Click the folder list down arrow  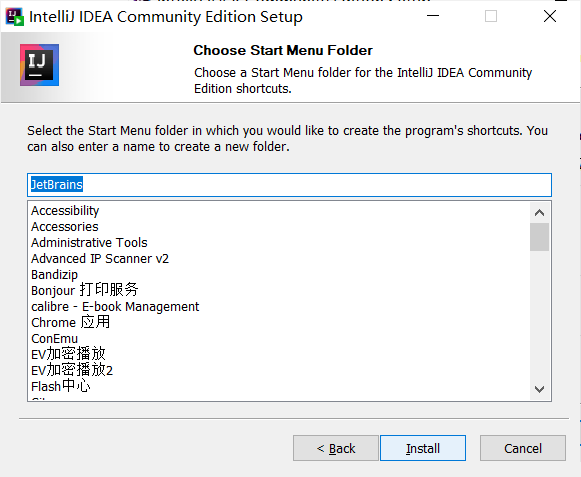540,389
